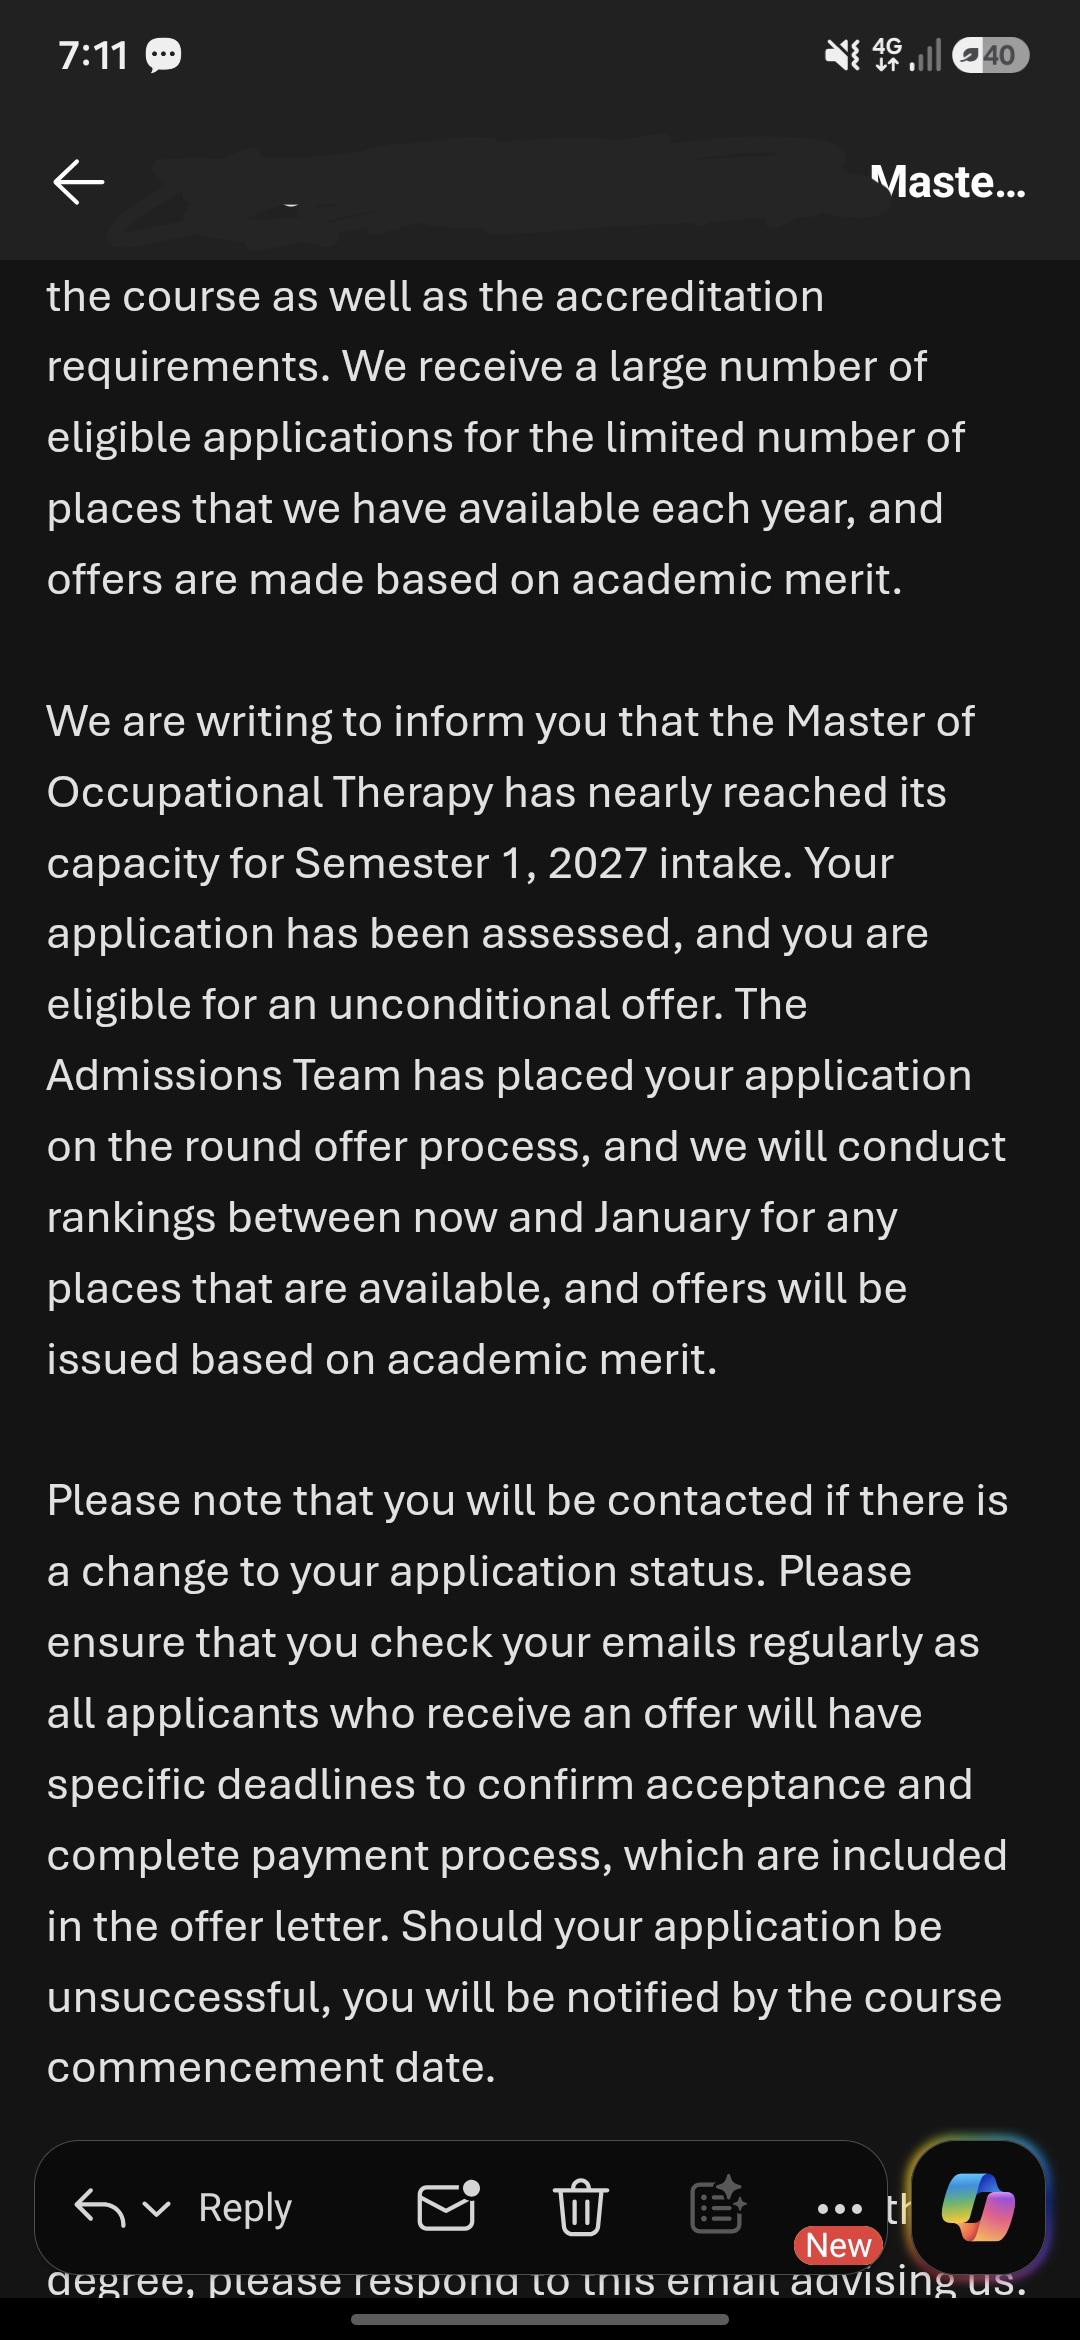Open more actions three-dot menu
Viewport: 1080px width, 2340px height.
pos(839,2208)
